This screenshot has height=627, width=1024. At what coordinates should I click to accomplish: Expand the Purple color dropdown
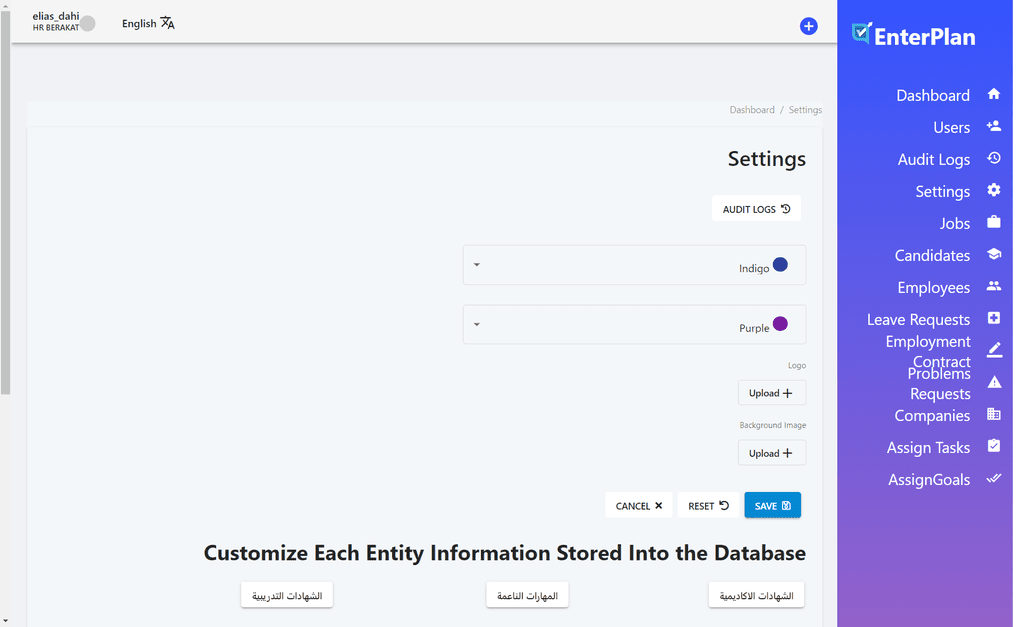pos(477,325)
